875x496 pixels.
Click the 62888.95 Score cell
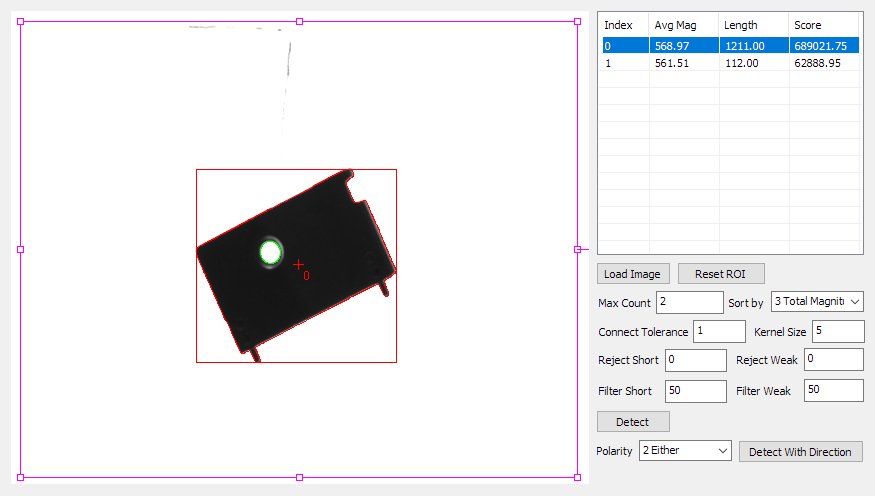pos(824,63)
